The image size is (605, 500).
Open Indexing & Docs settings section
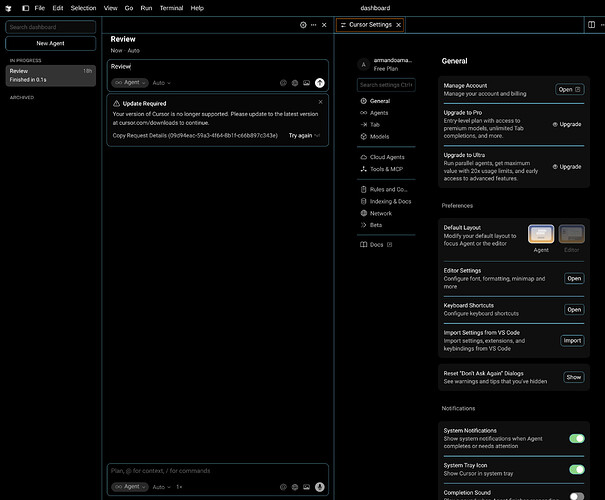(386, 201)
